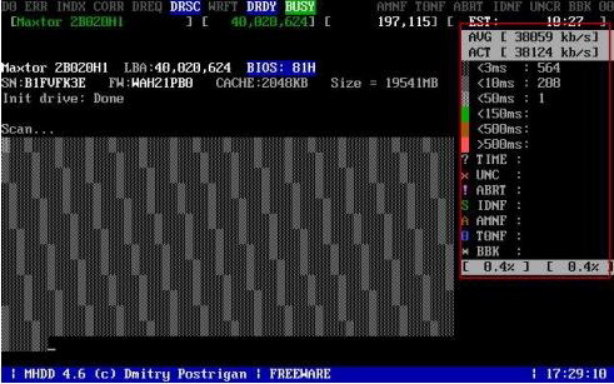
Task: Click the red >500ms block swatch
Action: [465, 144]
